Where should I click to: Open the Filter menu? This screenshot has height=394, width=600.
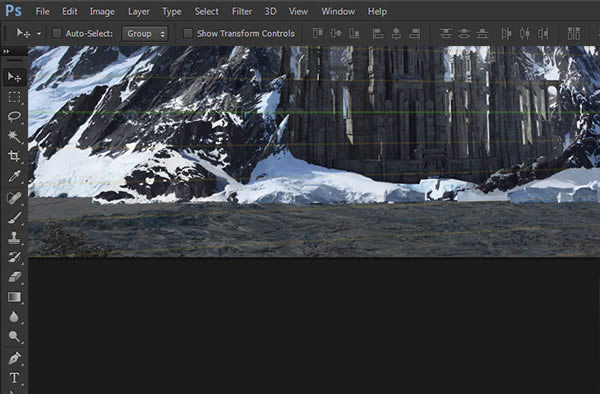[x=242, y=11]
